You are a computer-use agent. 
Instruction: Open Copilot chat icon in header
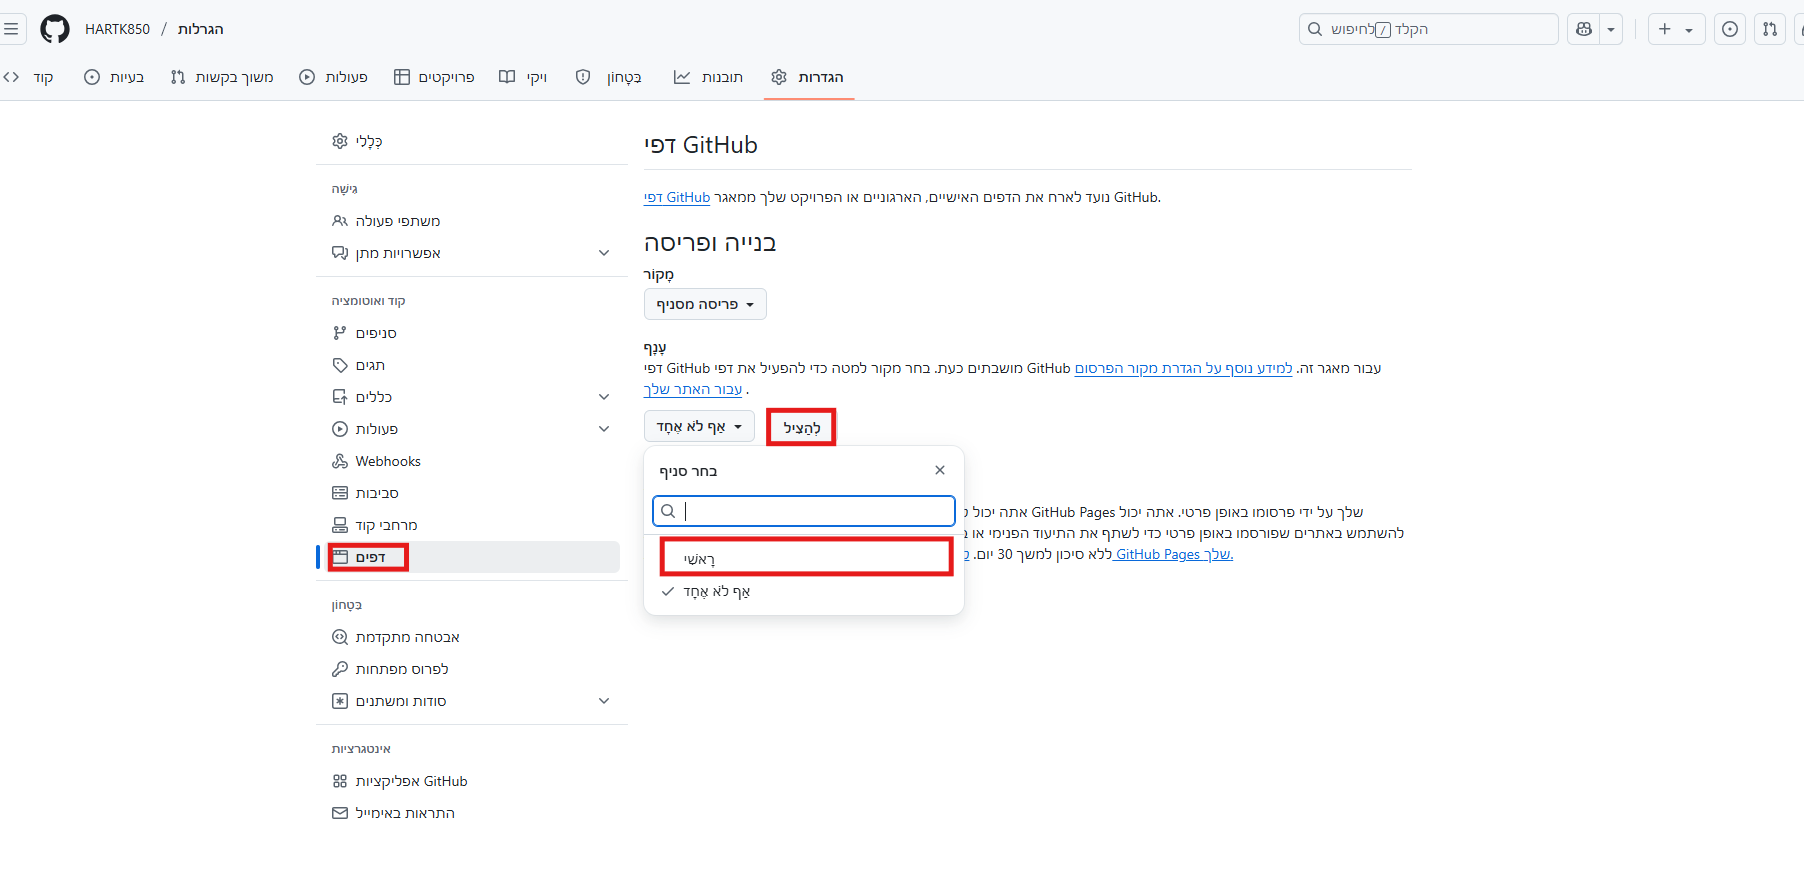[1584, 29]
